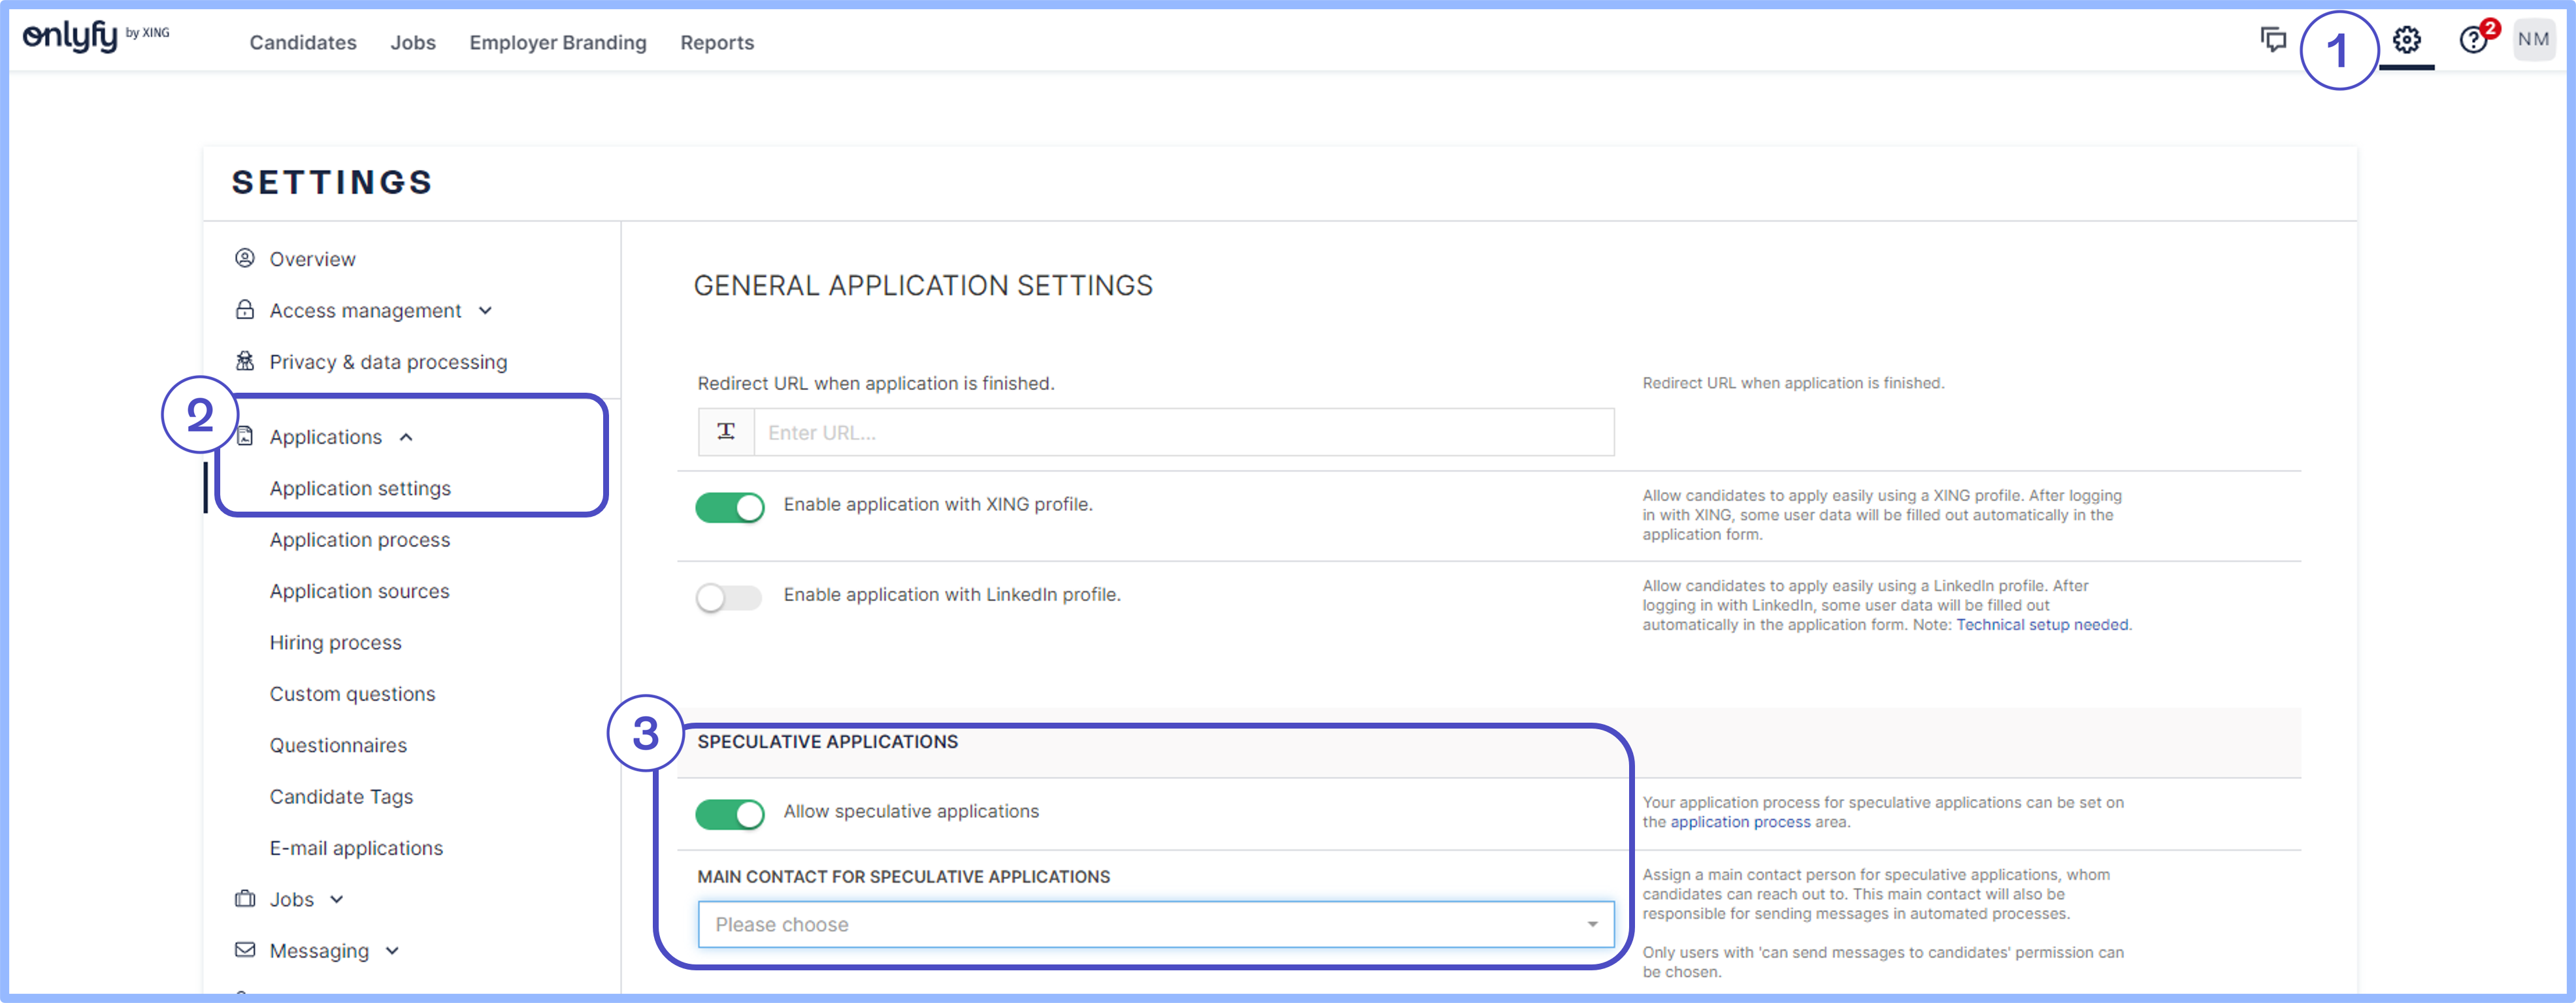Screen dimensions: 2576x1003
Task: Click the chat feedback icon
Action: (2273, 40)
